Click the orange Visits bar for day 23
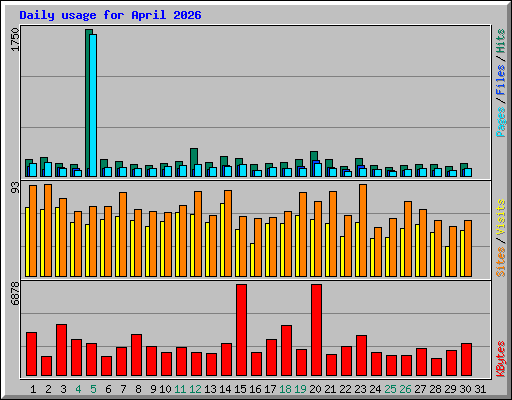This screenshot has width=512, height=400. (x=363, y=230)
